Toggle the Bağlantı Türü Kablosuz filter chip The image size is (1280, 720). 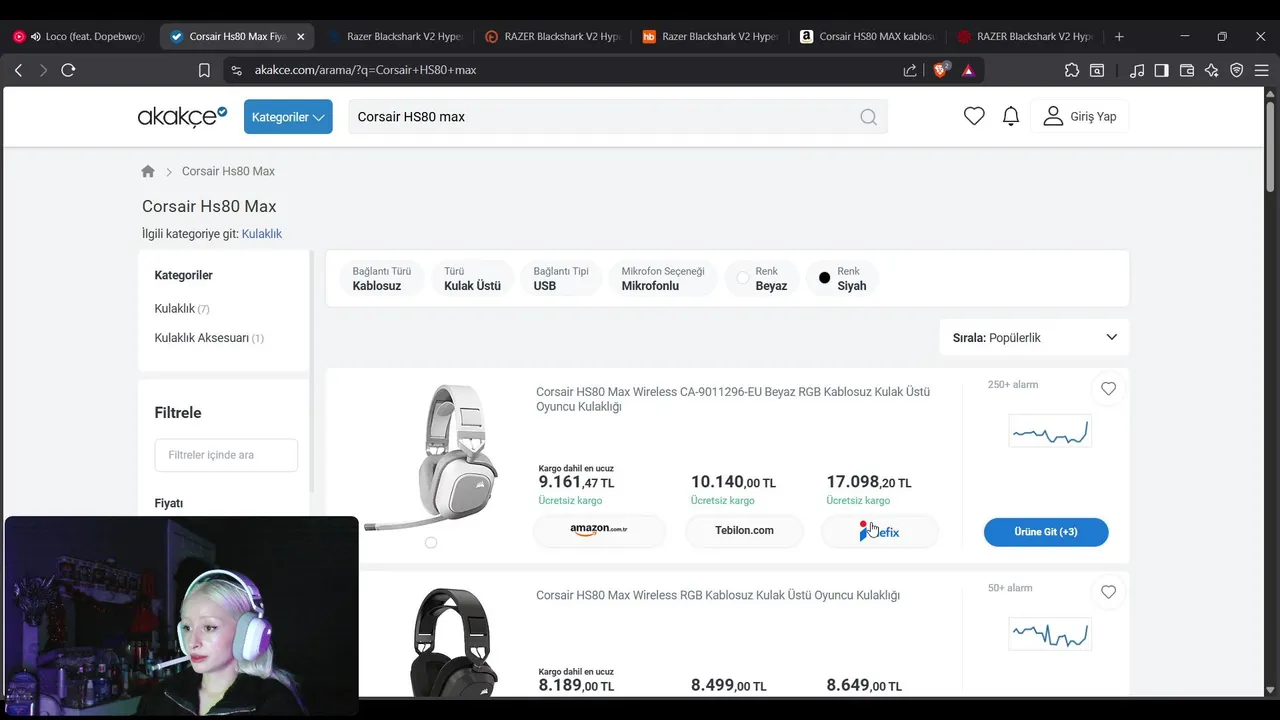coord(382,278)
